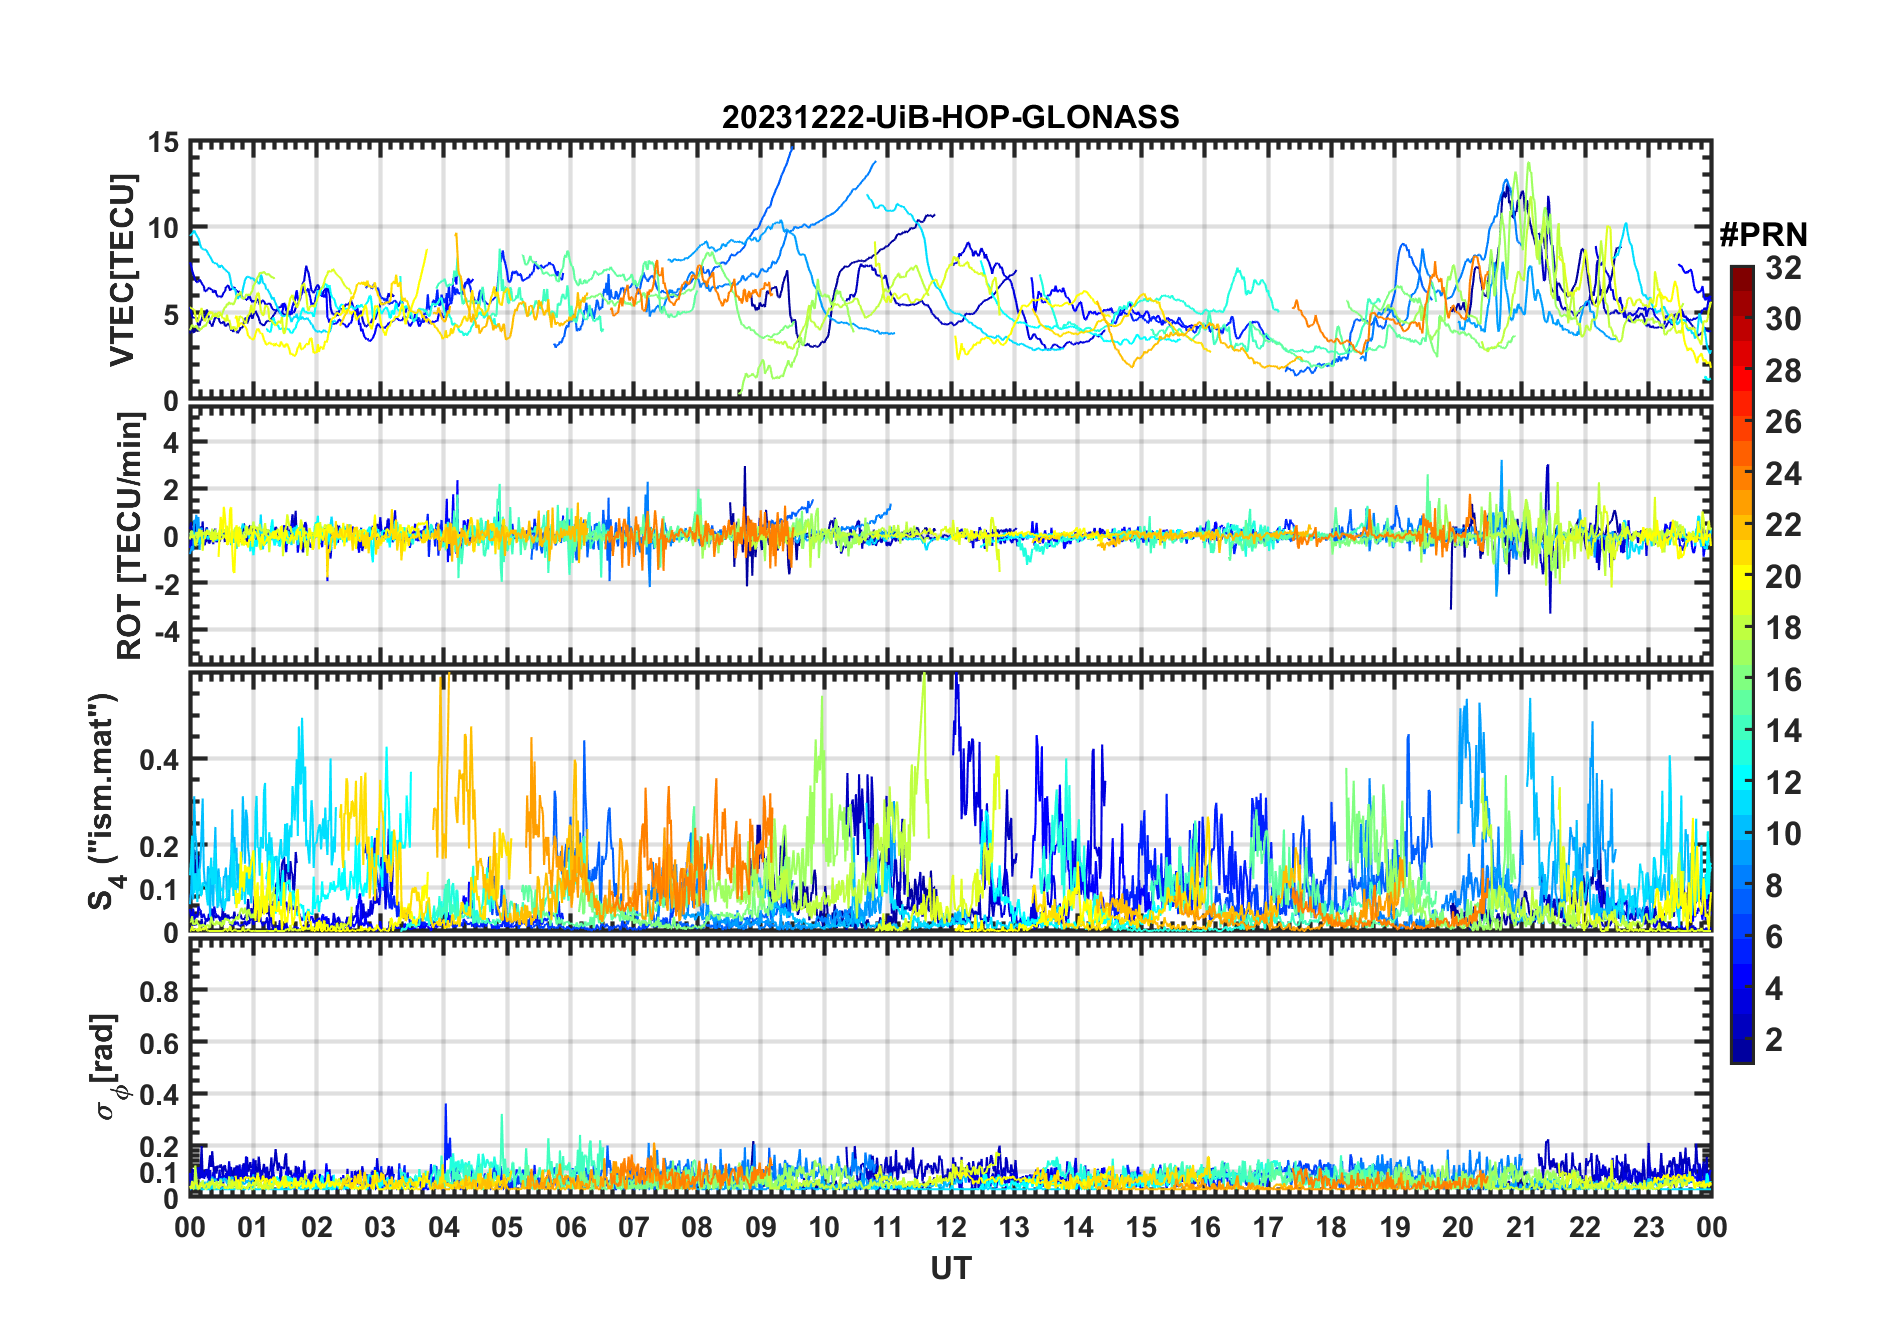Viewport: 1902px width, 1330px height.
Task: Select the VTEC[TECU] y-axis label
Action: [x=122, y=270]
